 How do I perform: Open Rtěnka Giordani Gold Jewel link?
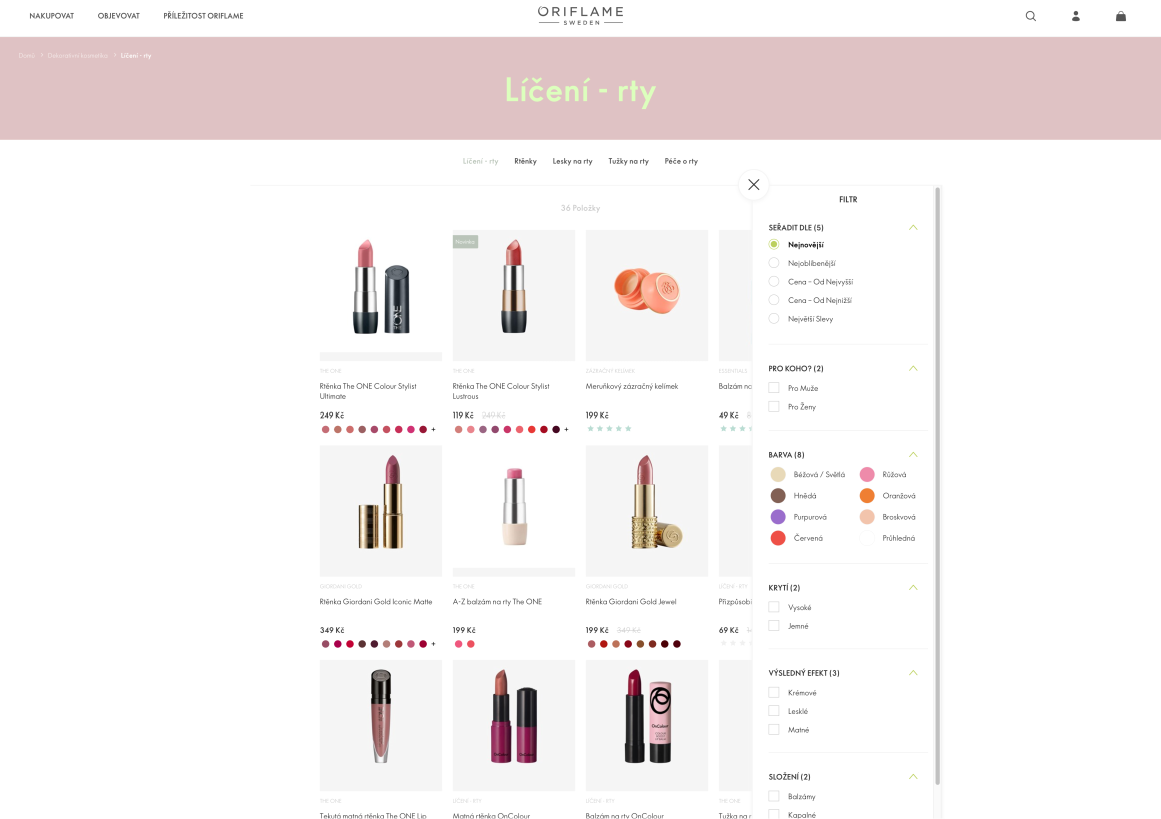(631, 601)
